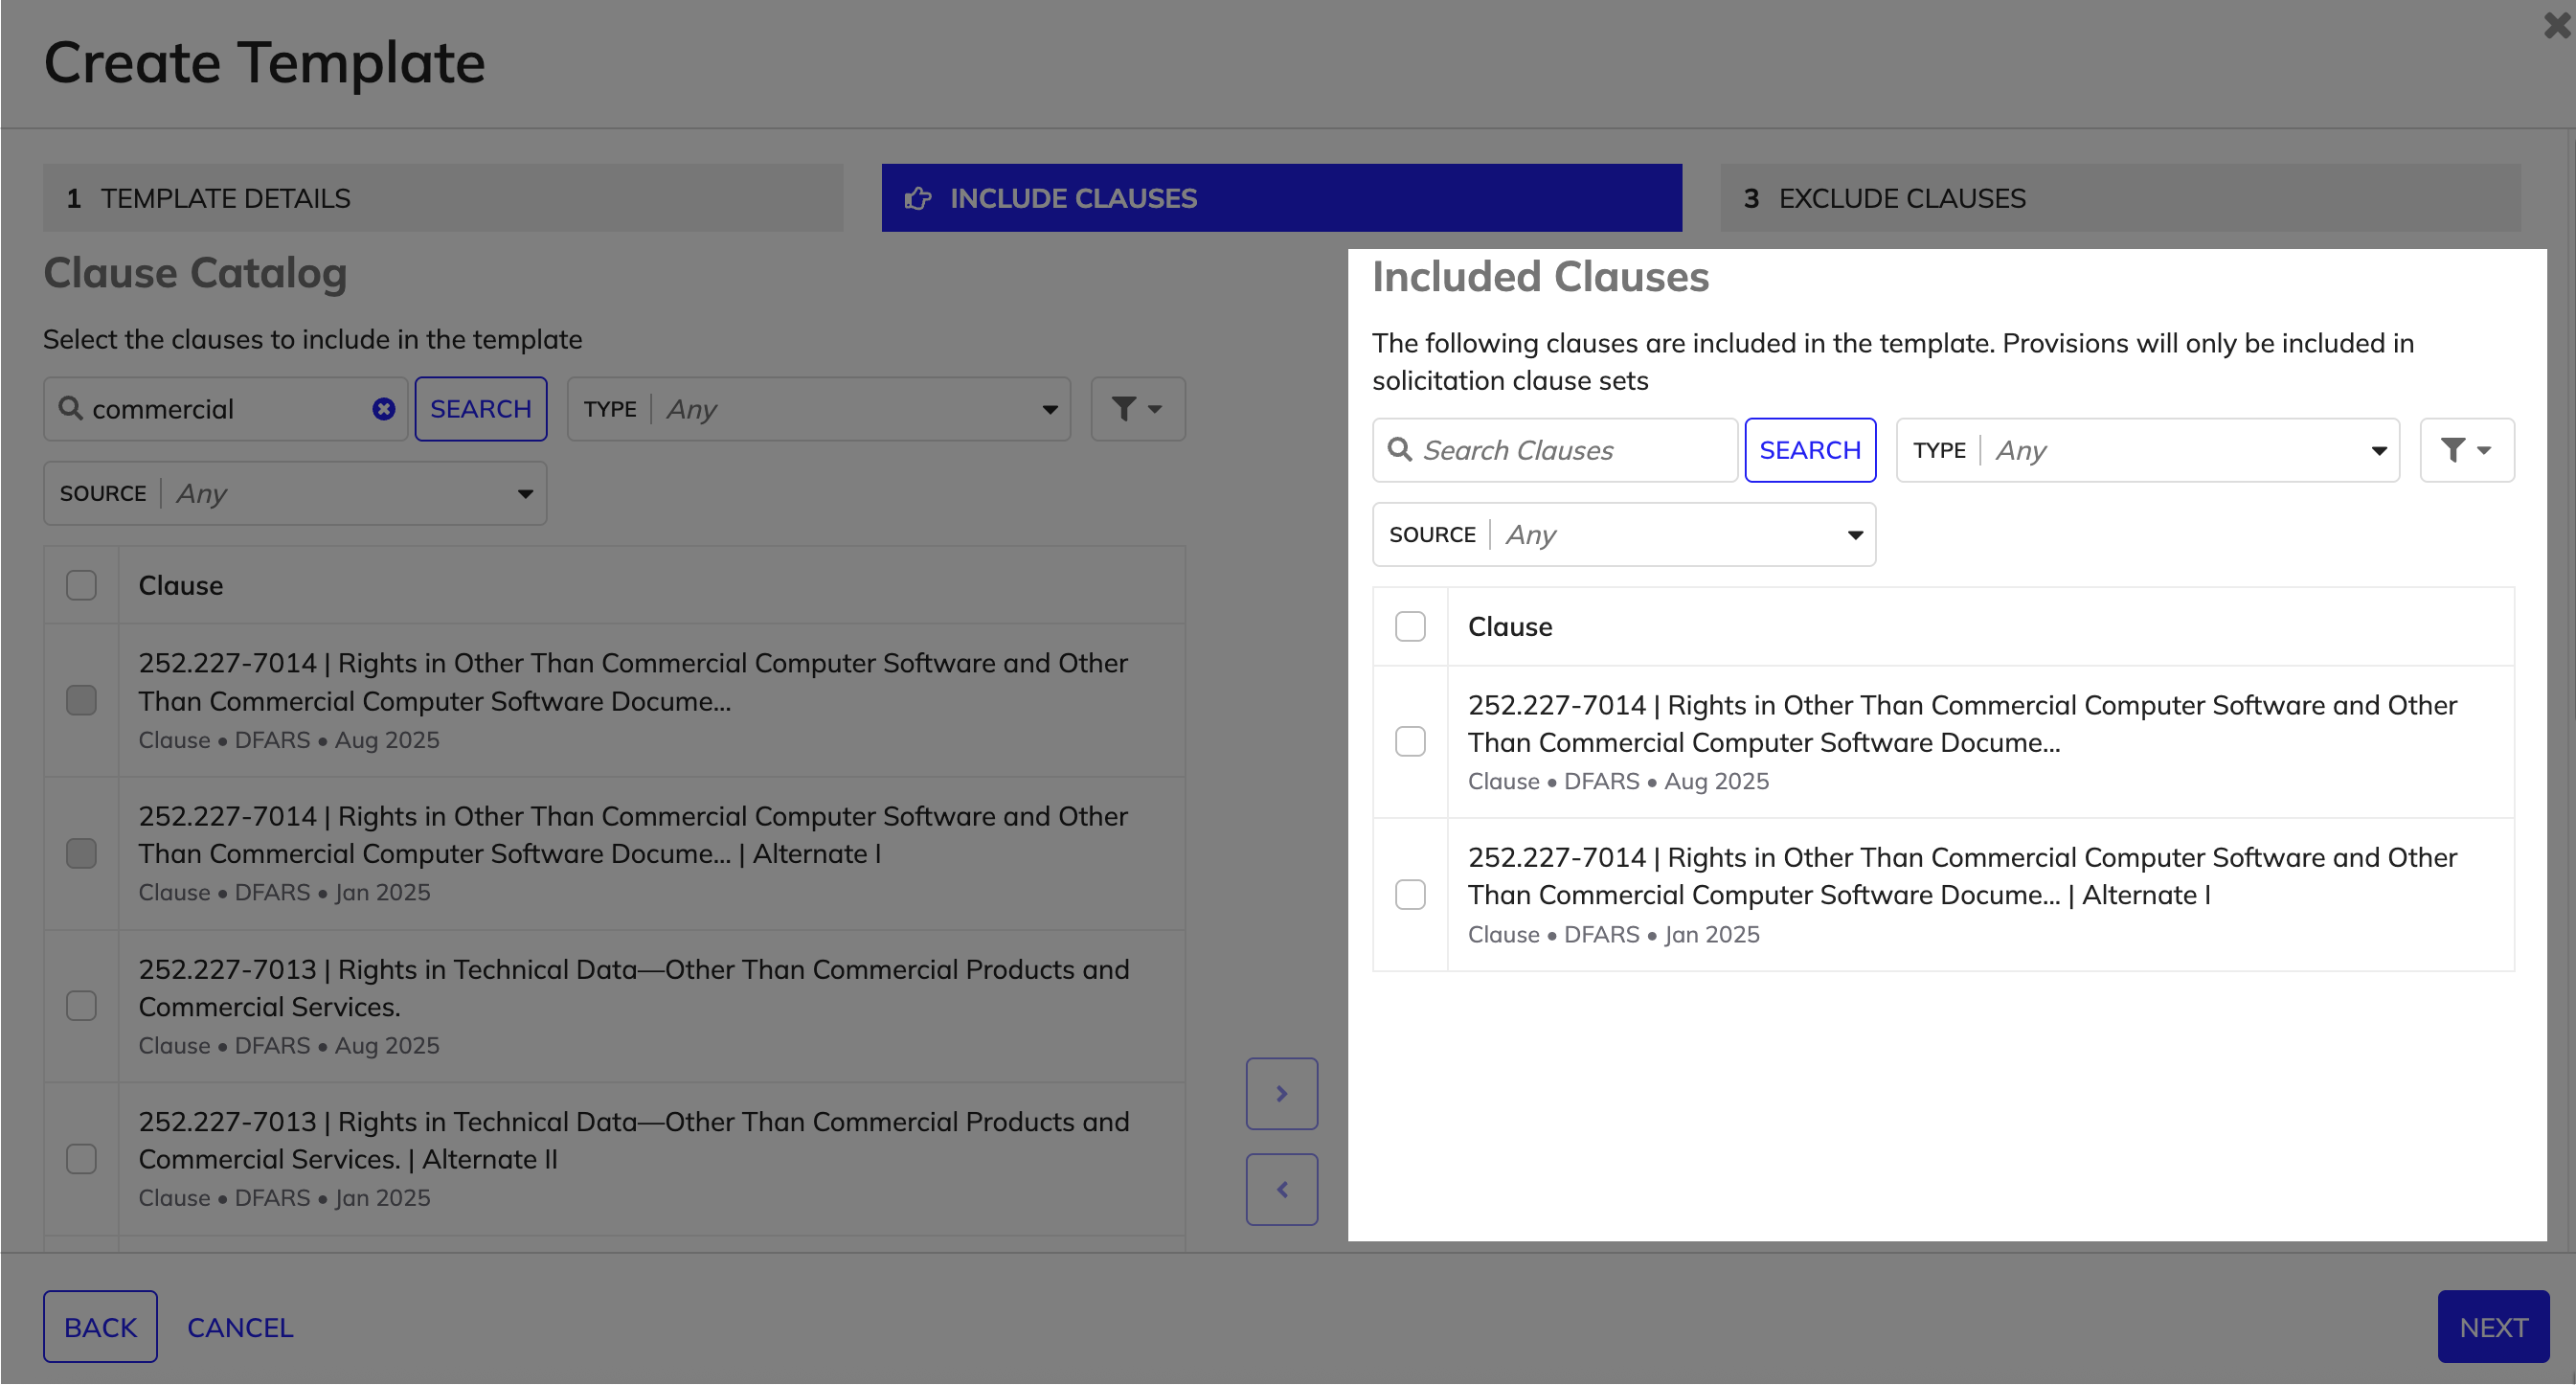2576x1385 pixels.
Task: Click SEARCH in the Clause Catalog
Action: pyautogui.click(x=481, y=409)
